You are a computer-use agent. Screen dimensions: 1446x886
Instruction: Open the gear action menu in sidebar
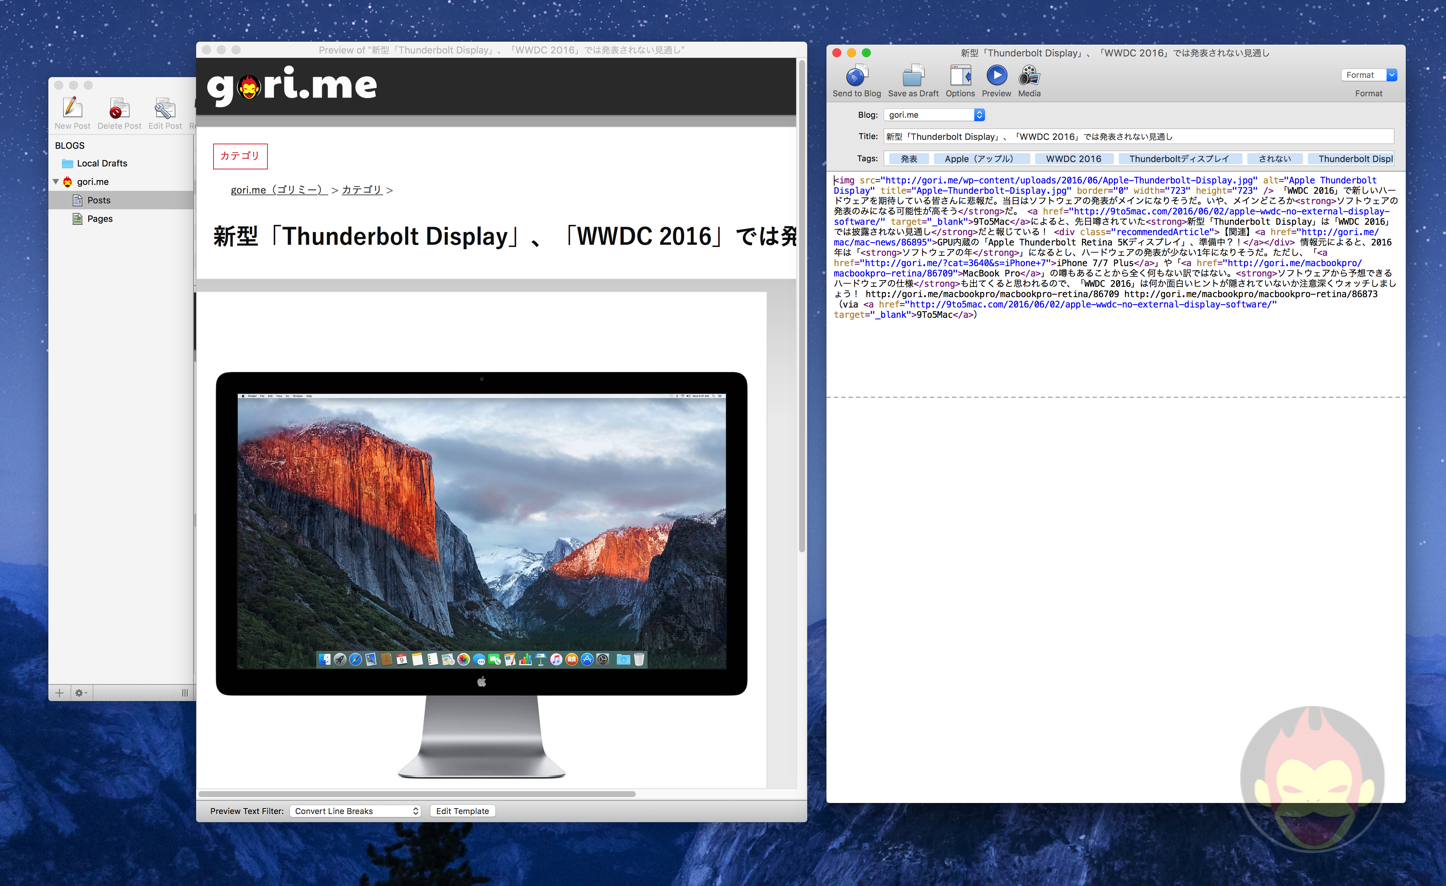click(x=80, y=693)
